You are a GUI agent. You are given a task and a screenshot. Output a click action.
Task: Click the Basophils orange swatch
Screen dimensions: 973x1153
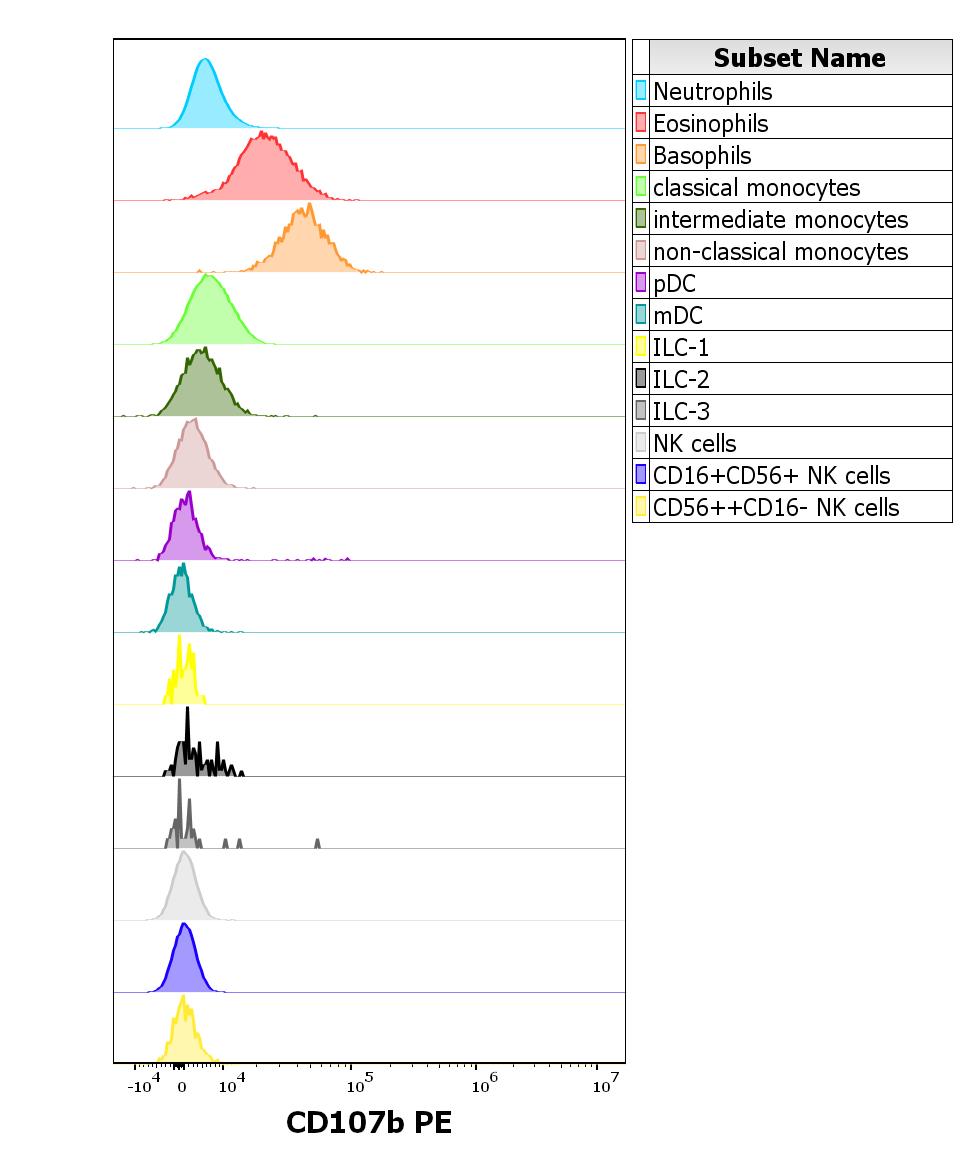pyautogui.click(x=642, y=155)
